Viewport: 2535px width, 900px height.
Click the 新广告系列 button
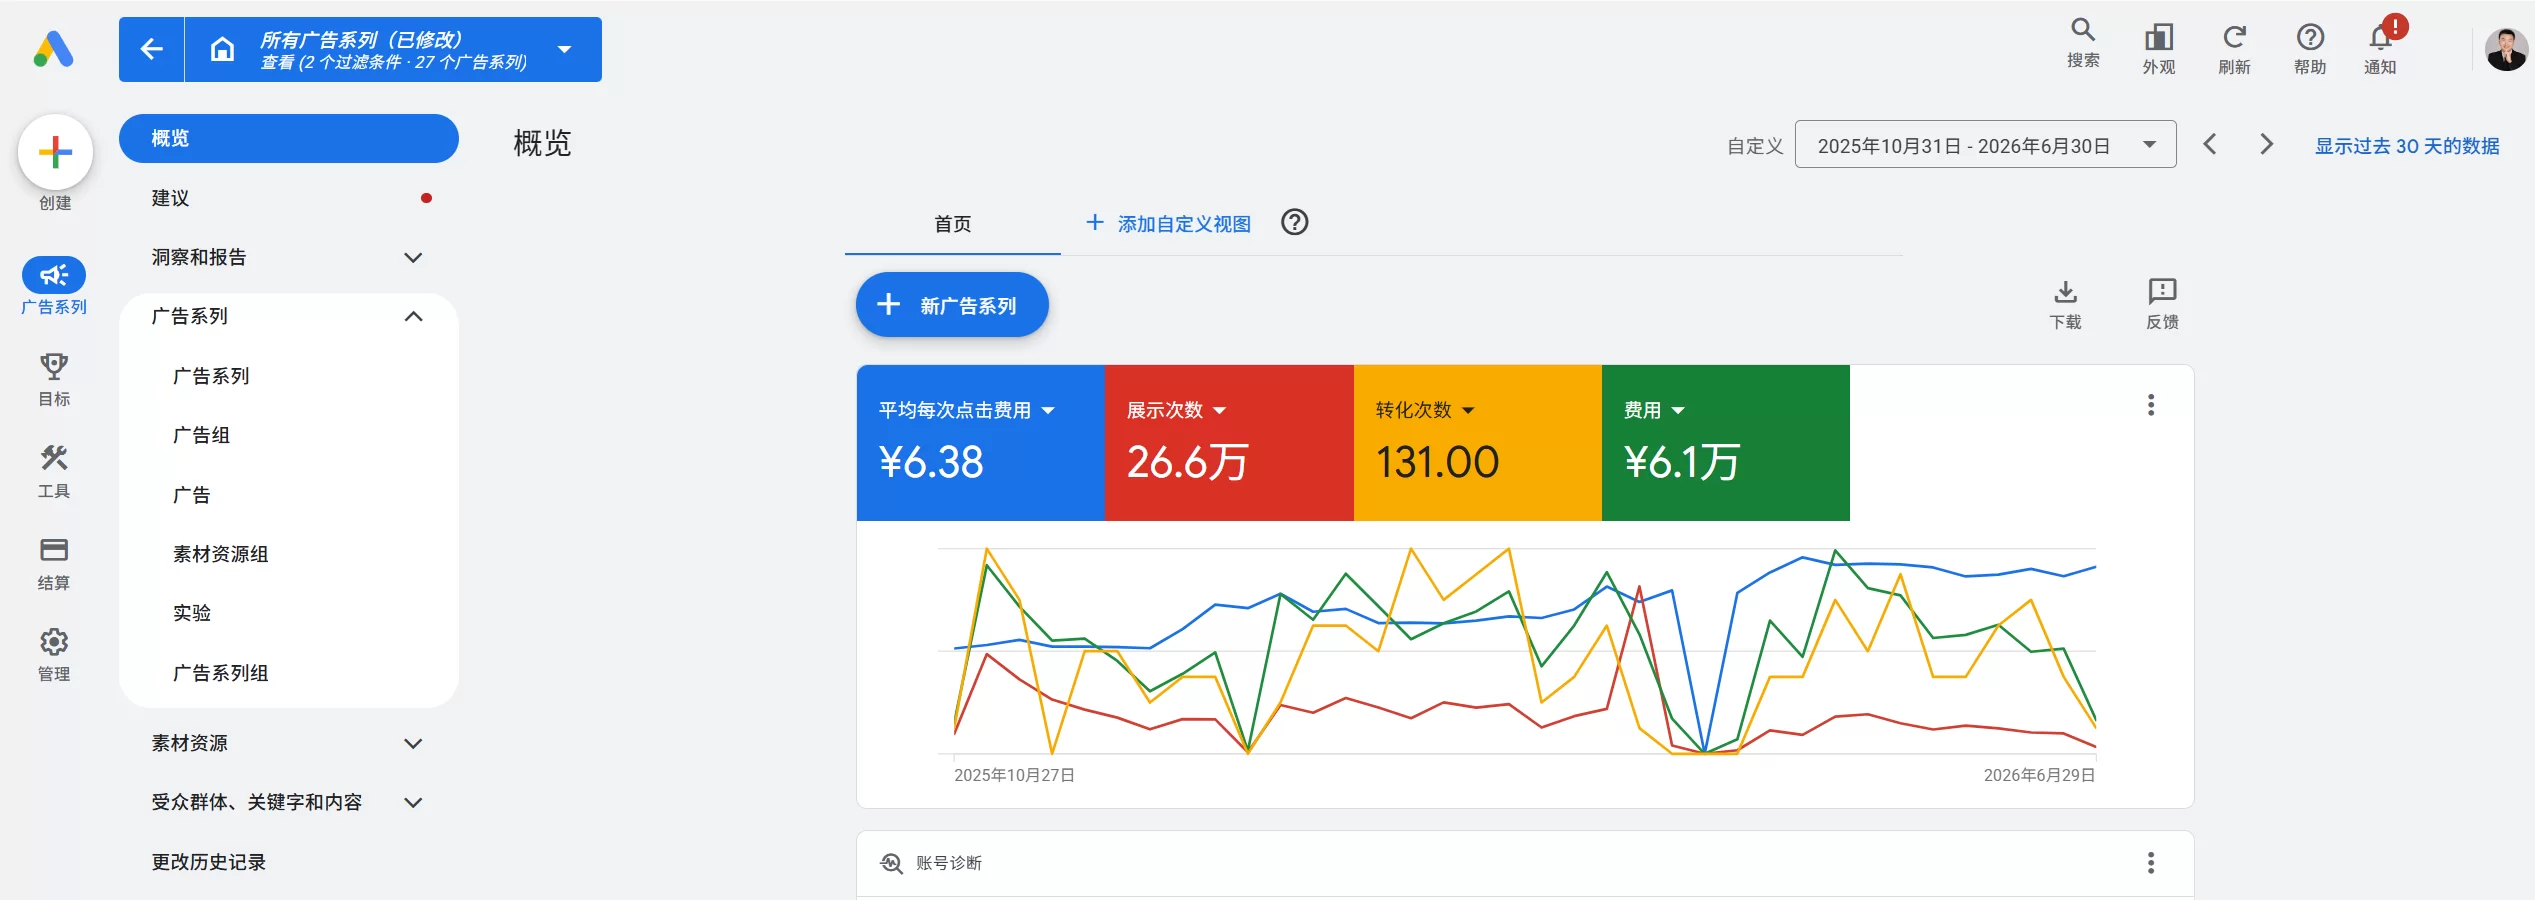[x=952, y=305]
